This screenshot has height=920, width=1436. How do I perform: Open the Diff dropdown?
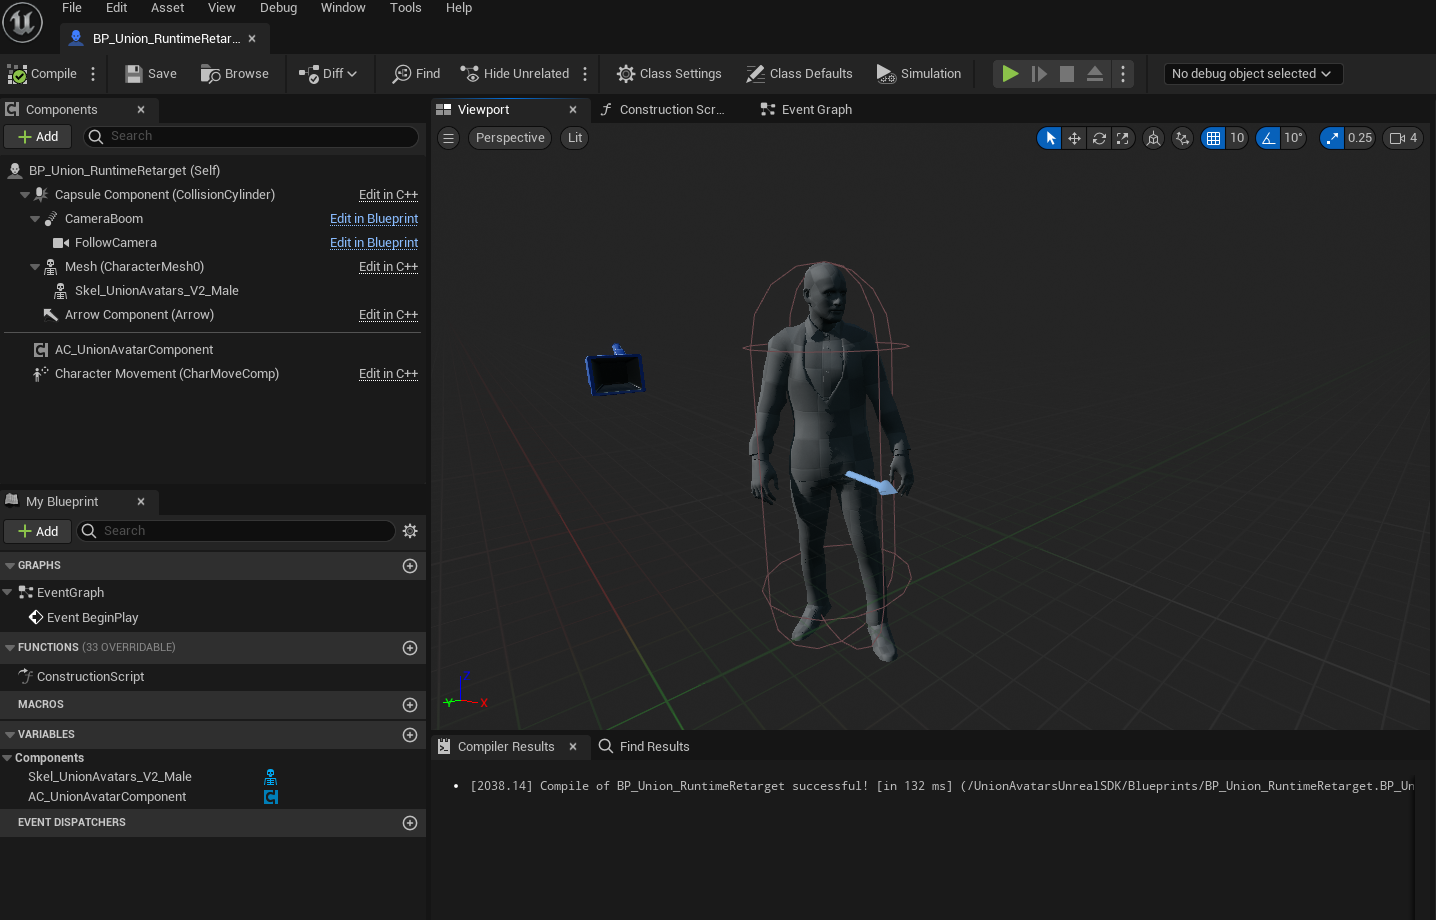328,74
